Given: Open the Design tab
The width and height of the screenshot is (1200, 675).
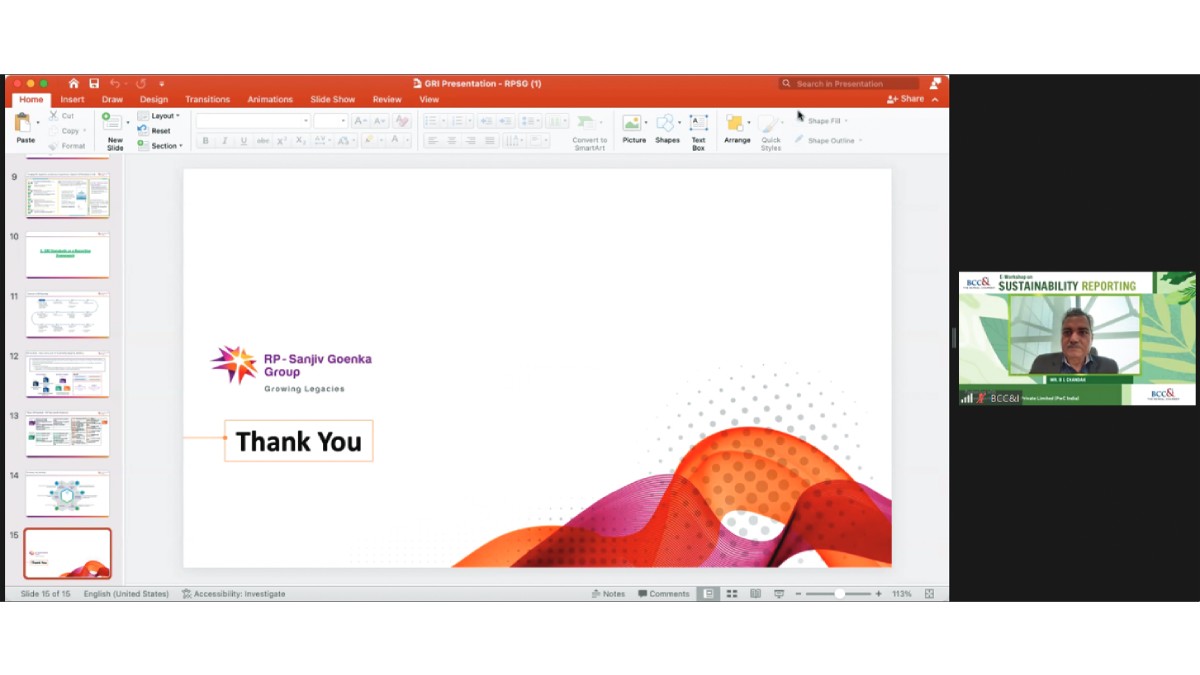Looking at the screenshot, I should click(x=154, y=99).
